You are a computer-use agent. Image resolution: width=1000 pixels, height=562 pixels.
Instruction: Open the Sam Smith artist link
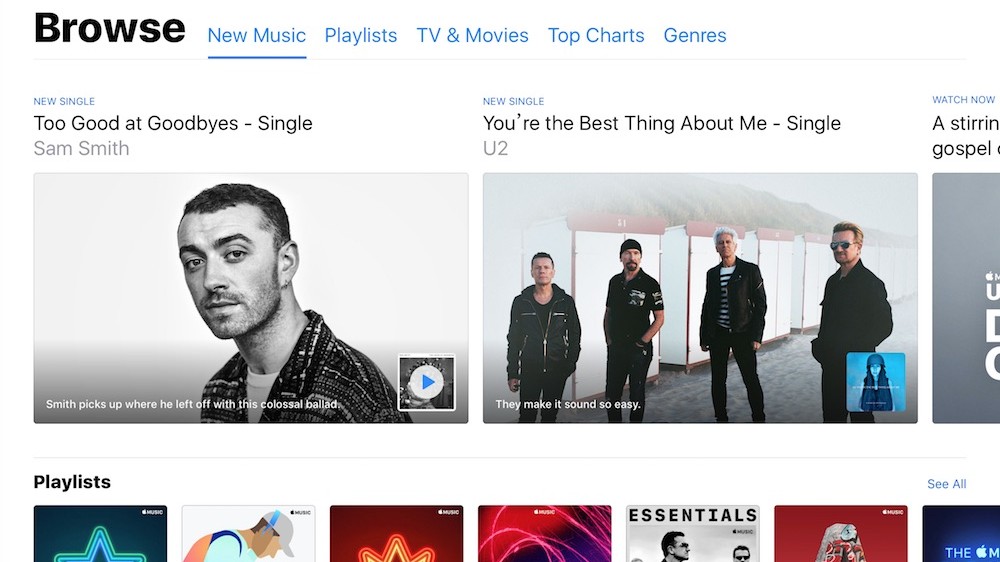pyautogui.click(x=82, y=148)
